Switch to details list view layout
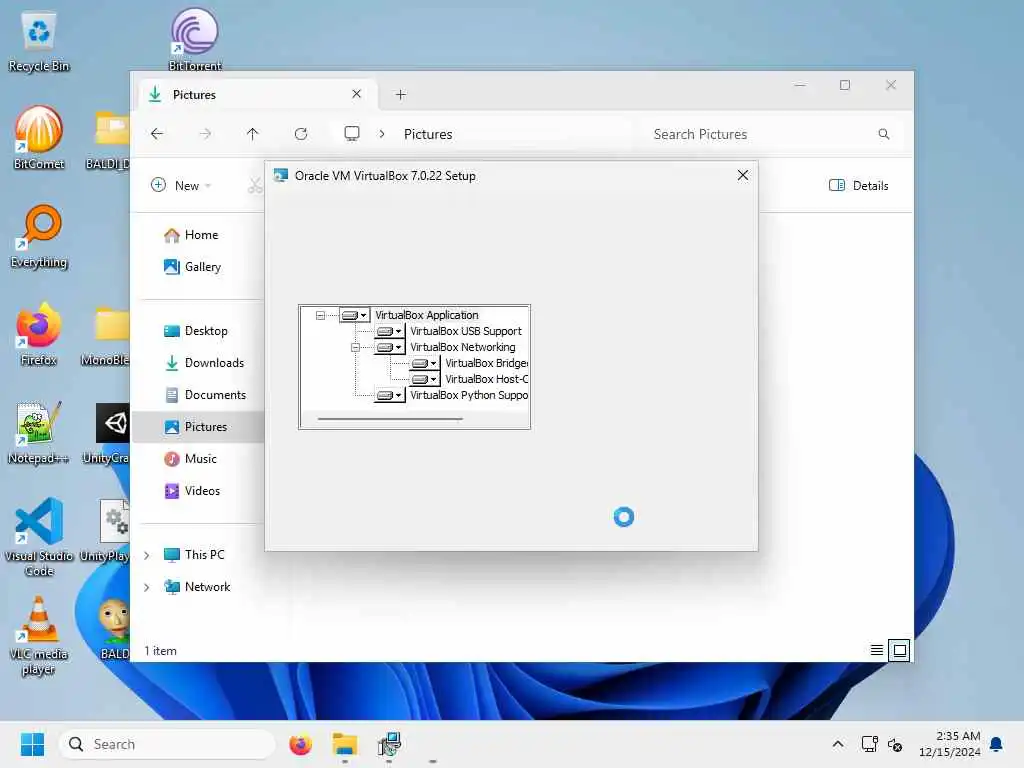This screenshot has width=1024, height=768. coord(876,650)
